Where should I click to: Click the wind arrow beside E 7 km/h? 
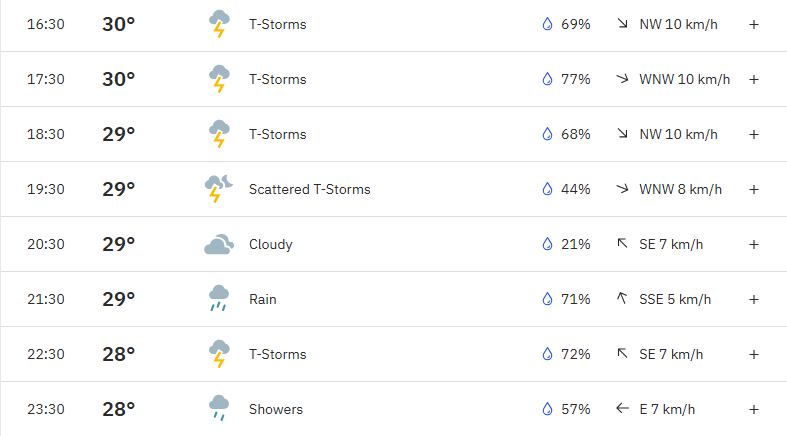(622, 408)
